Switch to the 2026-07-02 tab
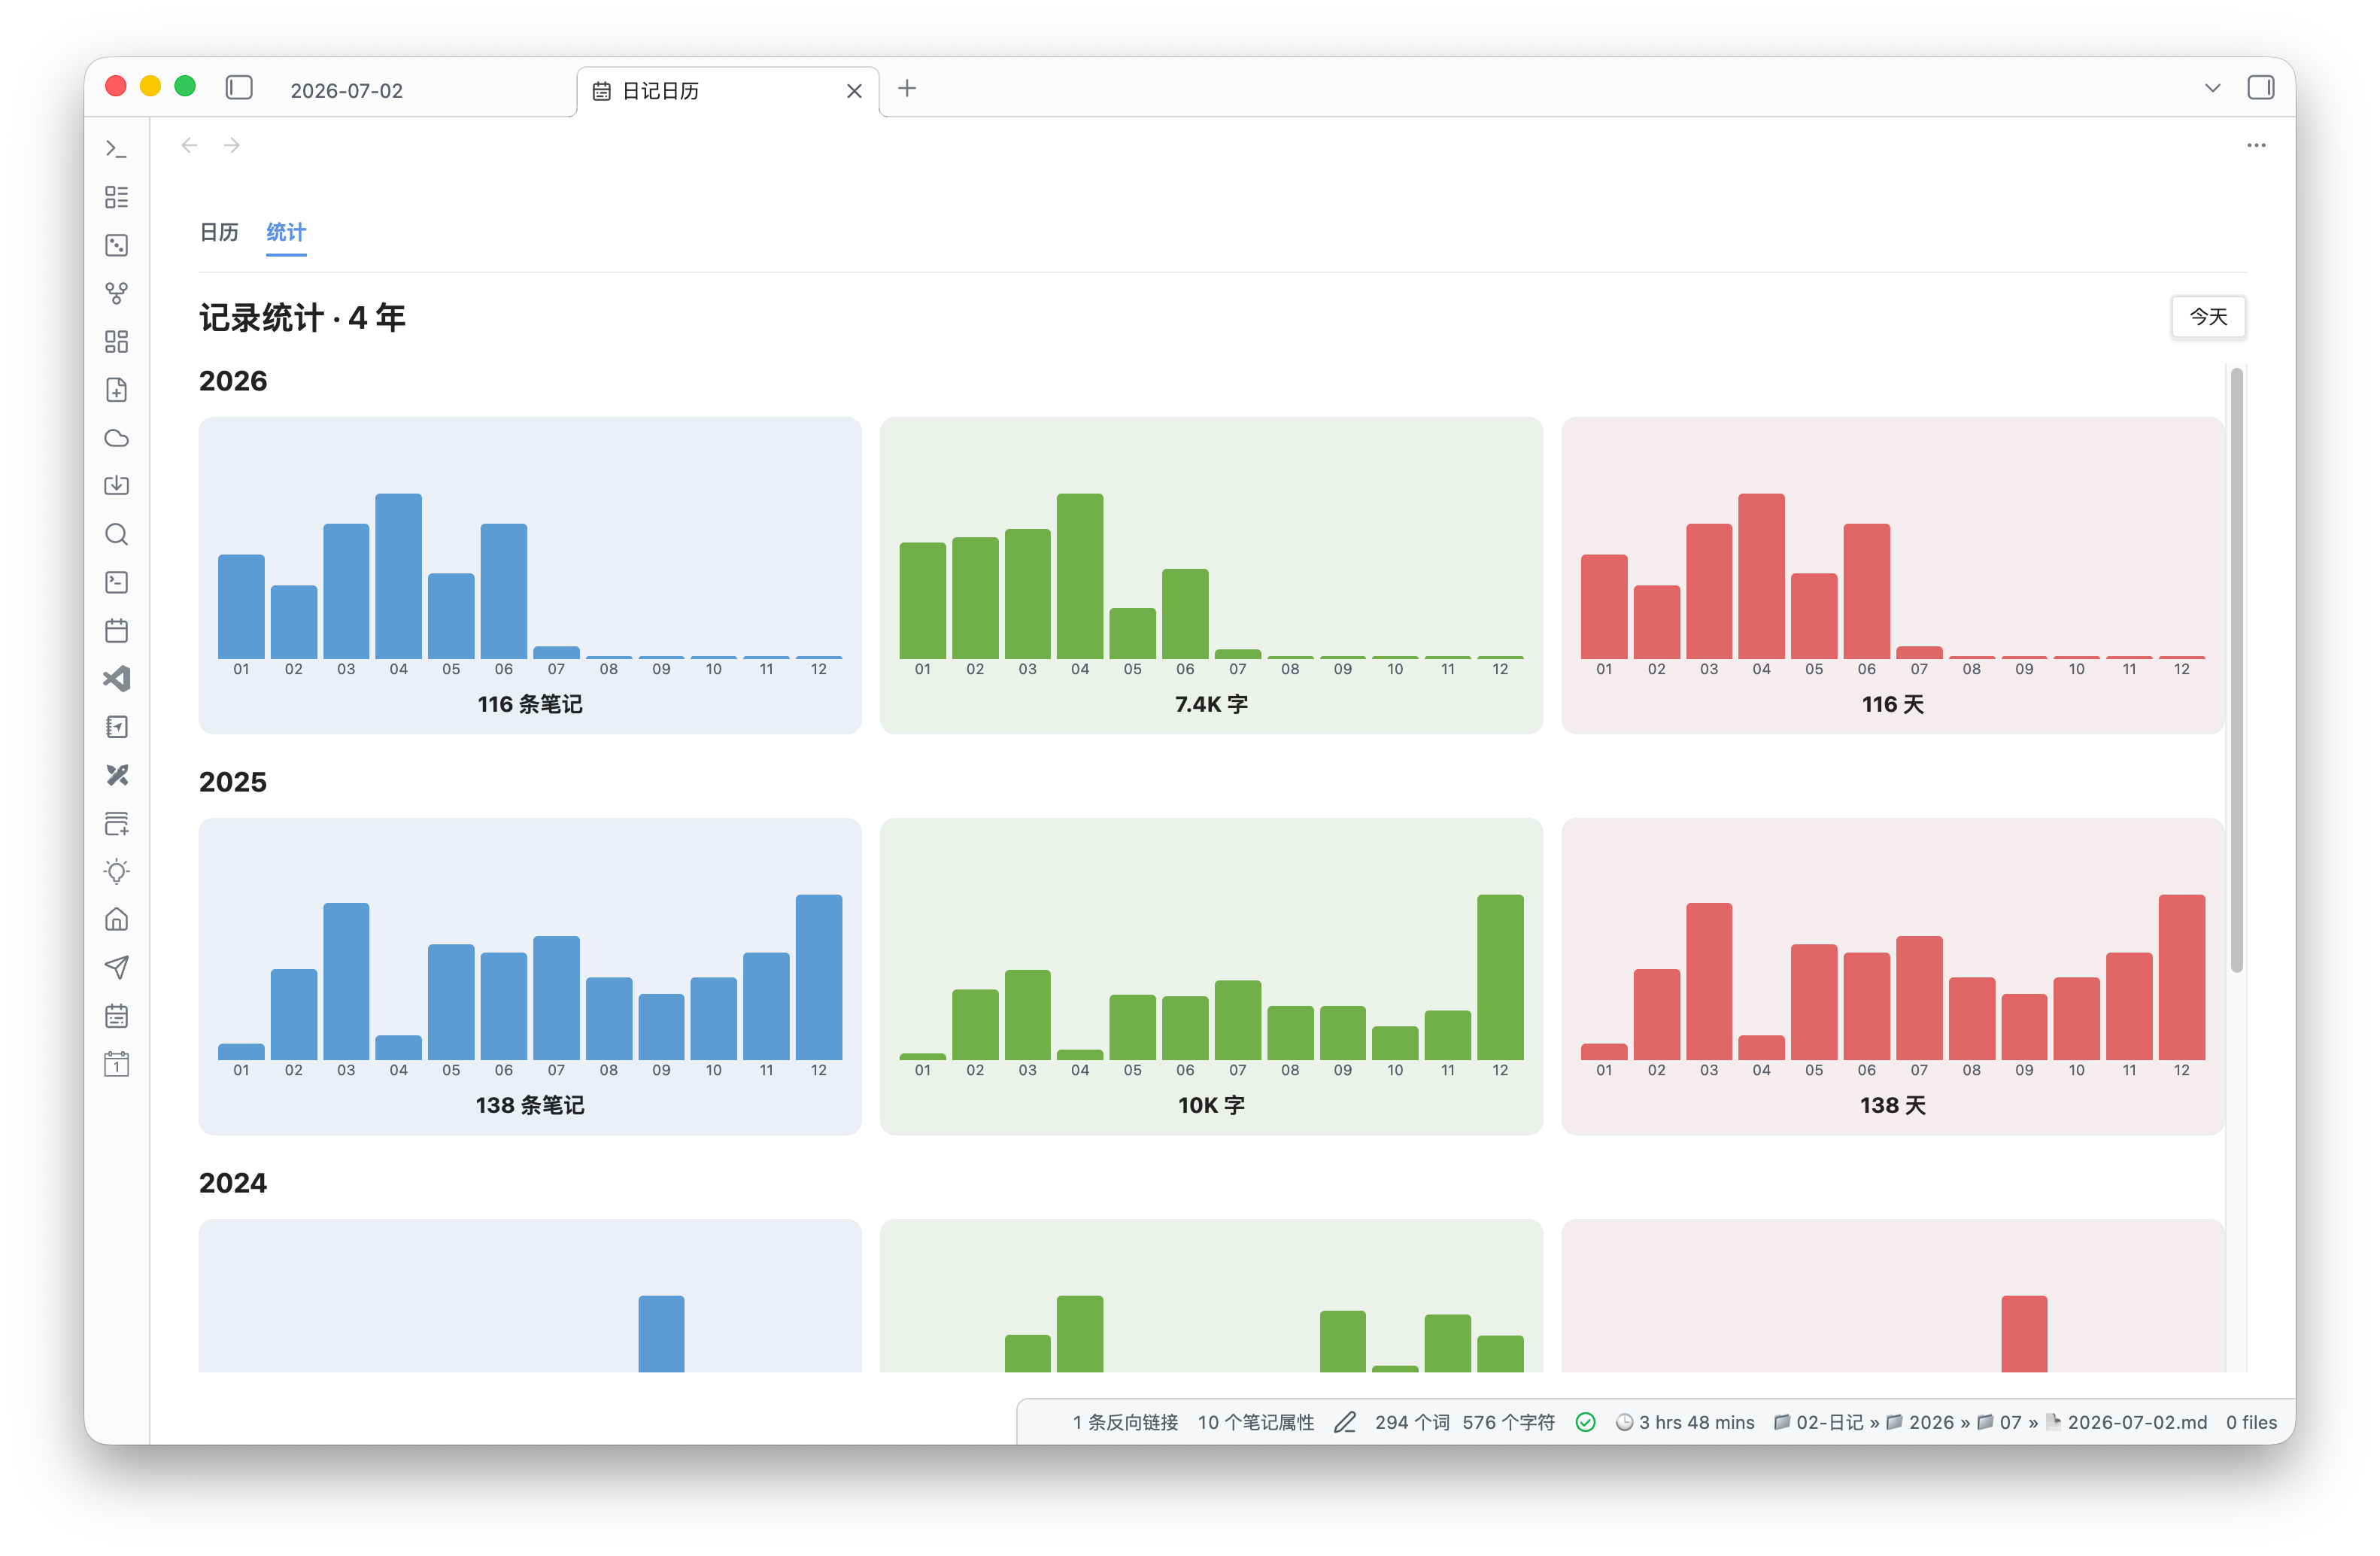2380x1556 pixels. click(x=346, y=91)
